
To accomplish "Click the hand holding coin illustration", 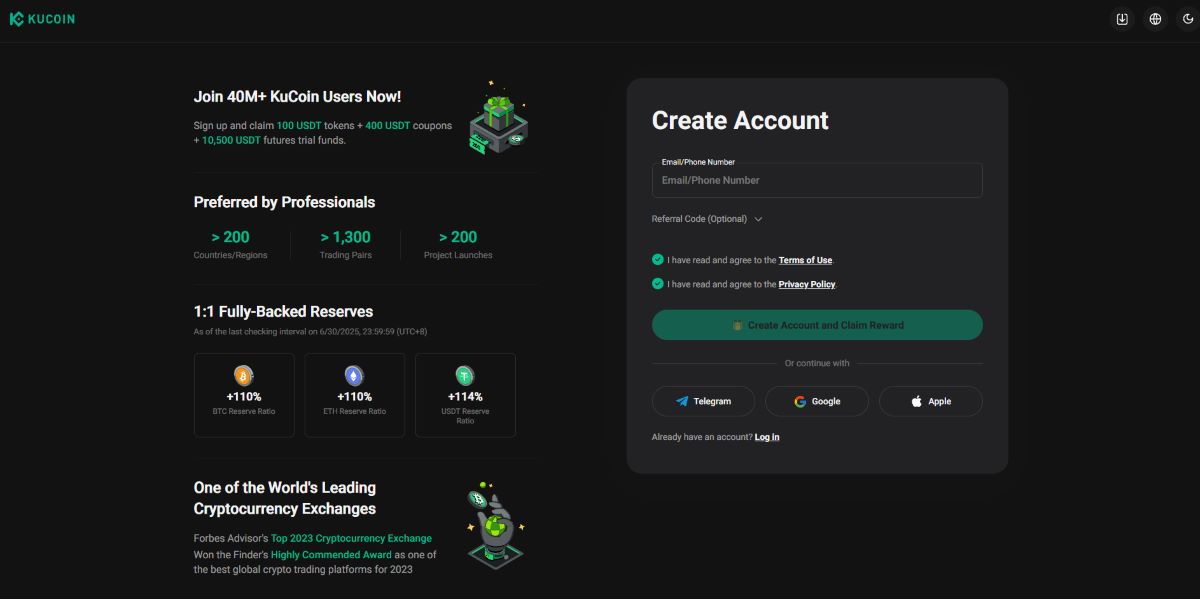I will pyautogui.click(x=495, y=526).
